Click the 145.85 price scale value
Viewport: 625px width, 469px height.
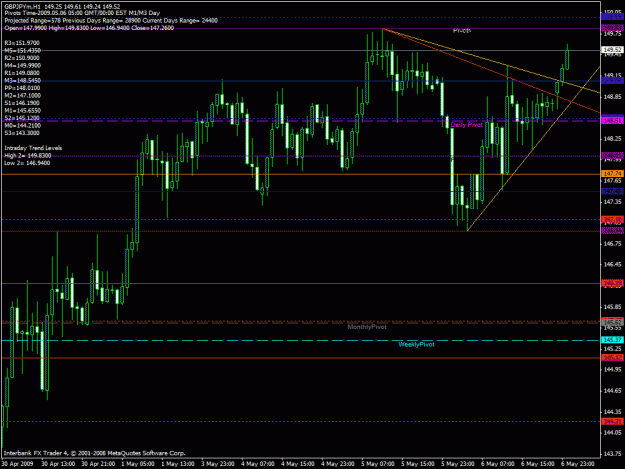613,307
